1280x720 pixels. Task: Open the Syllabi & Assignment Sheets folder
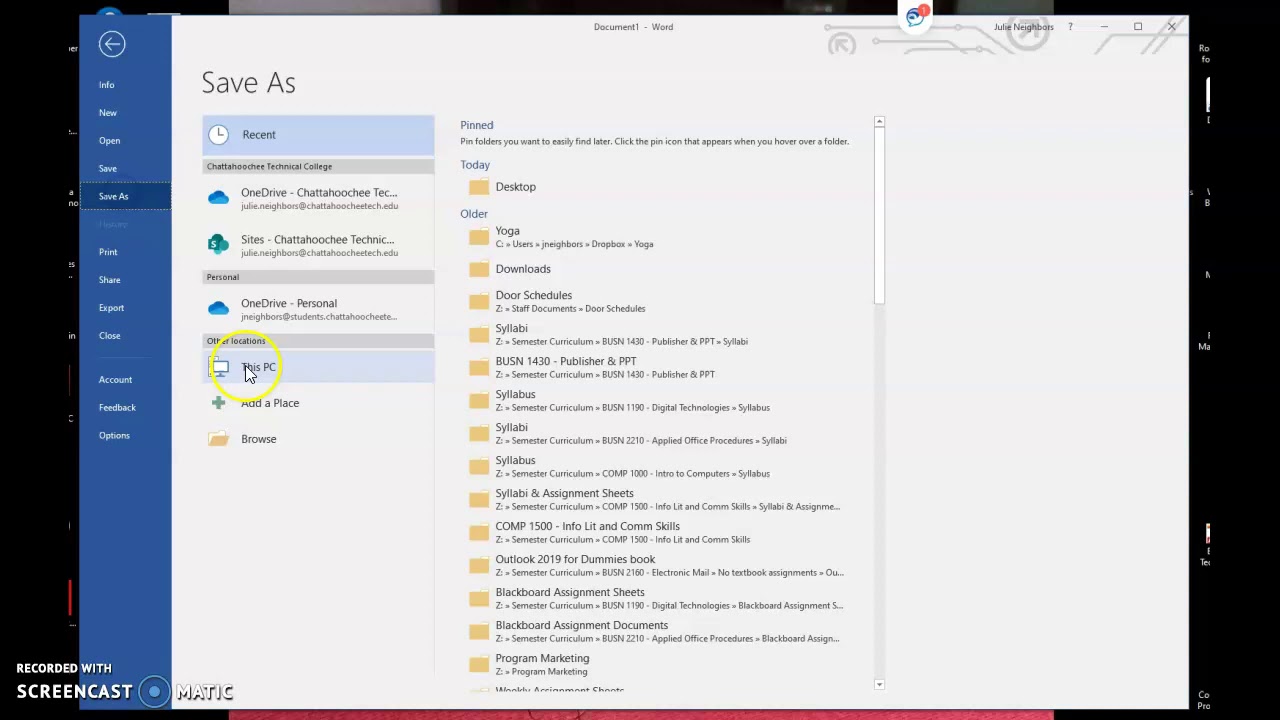click(x=666, y=500)
